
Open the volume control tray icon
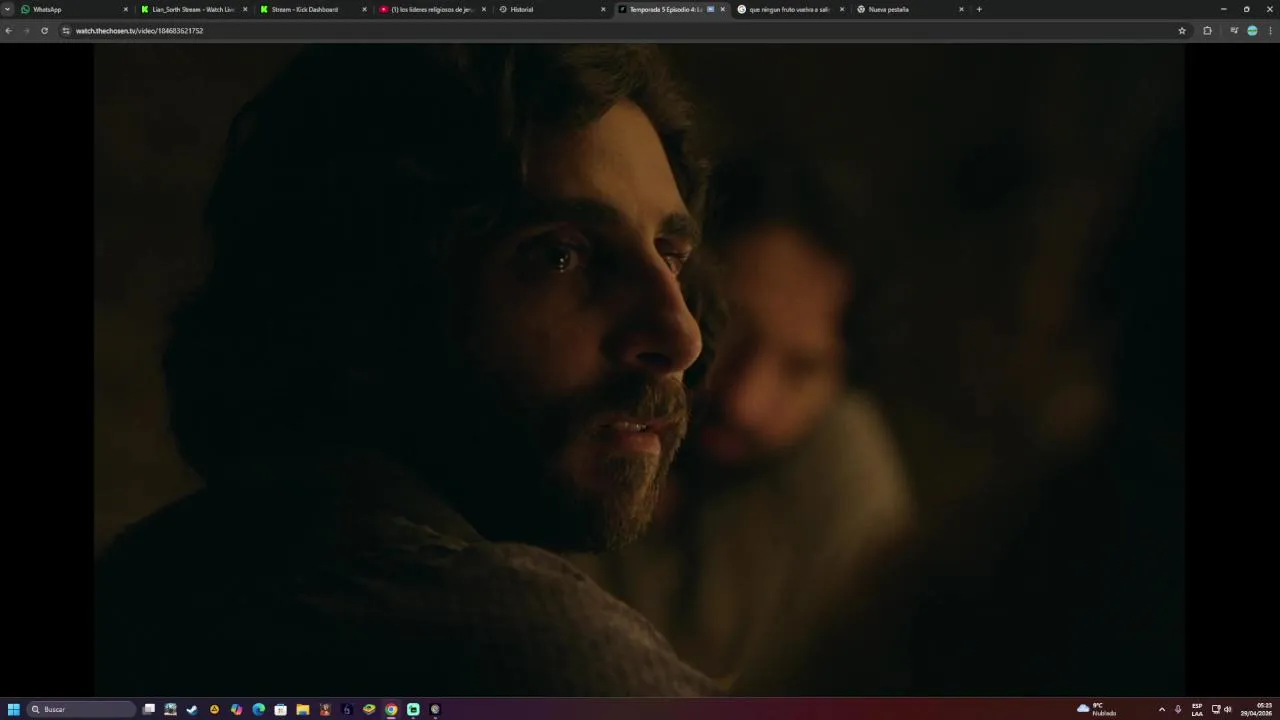1227,709
